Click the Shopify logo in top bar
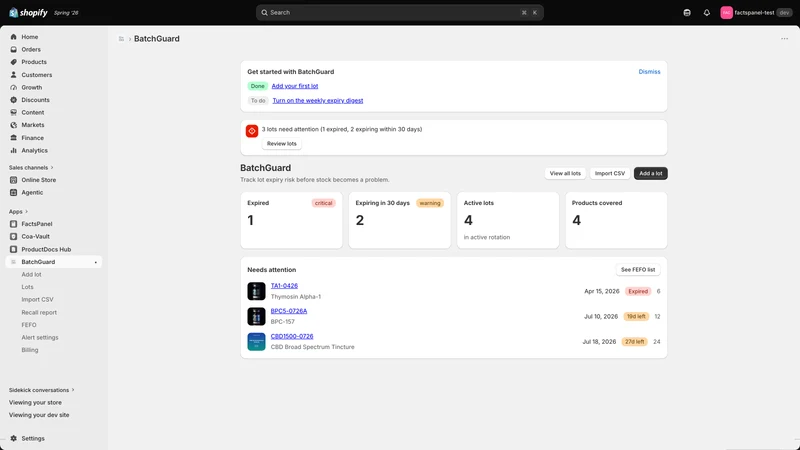Image resolution: width=800 pixels, height=450 pixels. tap(28, 13)
